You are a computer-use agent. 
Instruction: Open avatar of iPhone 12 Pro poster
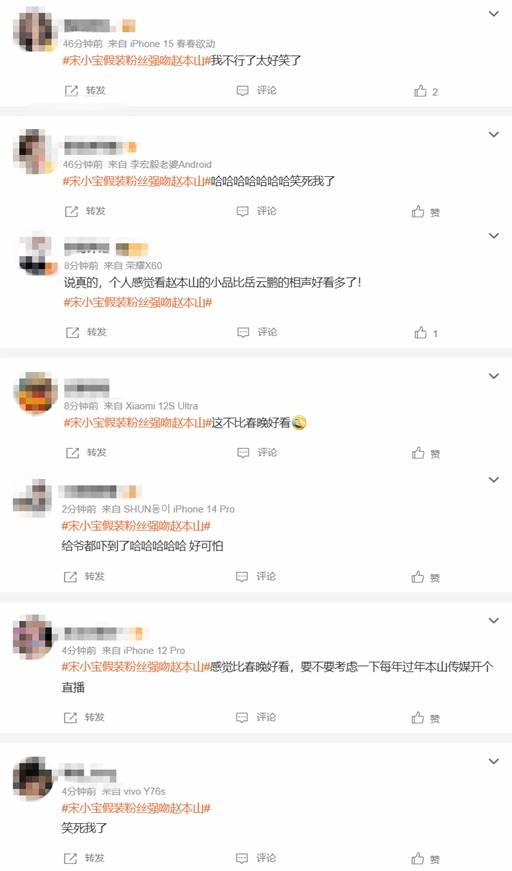[33, 636]
